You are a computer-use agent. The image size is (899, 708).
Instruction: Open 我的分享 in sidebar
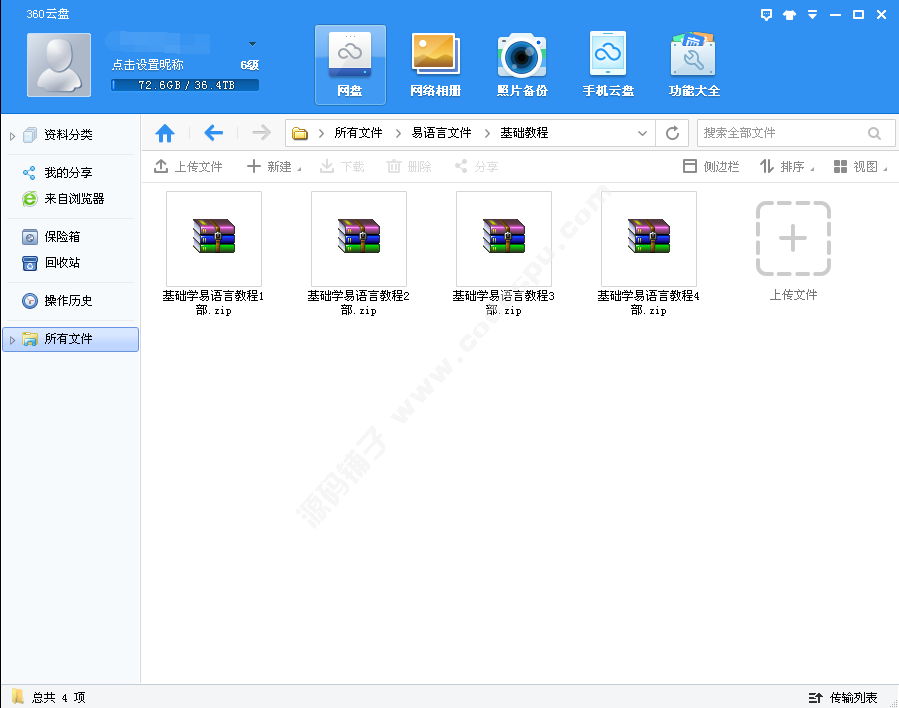point(68,173)
